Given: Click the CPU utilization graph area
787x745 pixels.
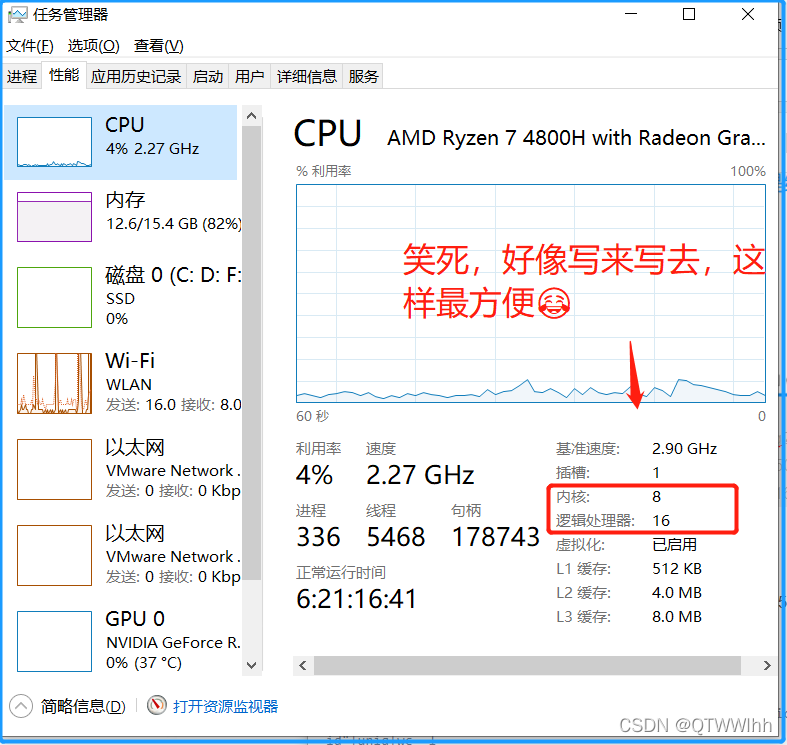Looking at the screenshot, I should tap(531, 294).
